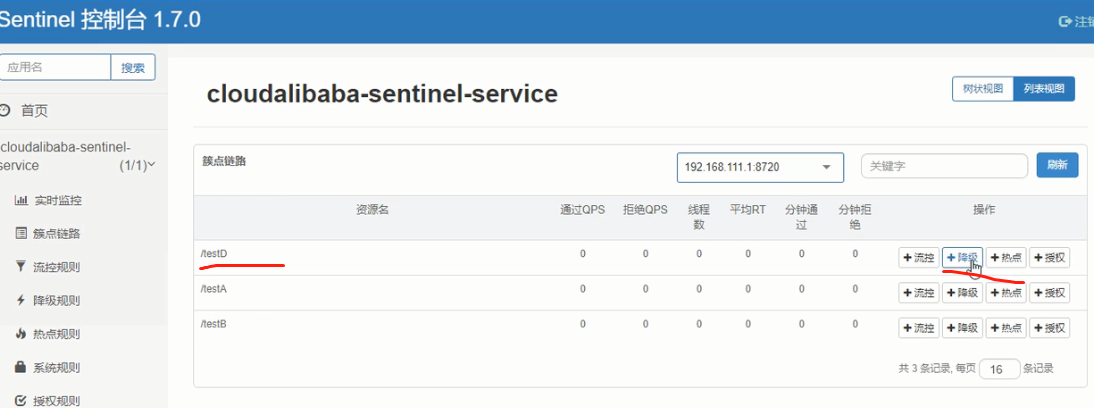
Task: Click the 搜索 app search button
Action: [132, 68]
